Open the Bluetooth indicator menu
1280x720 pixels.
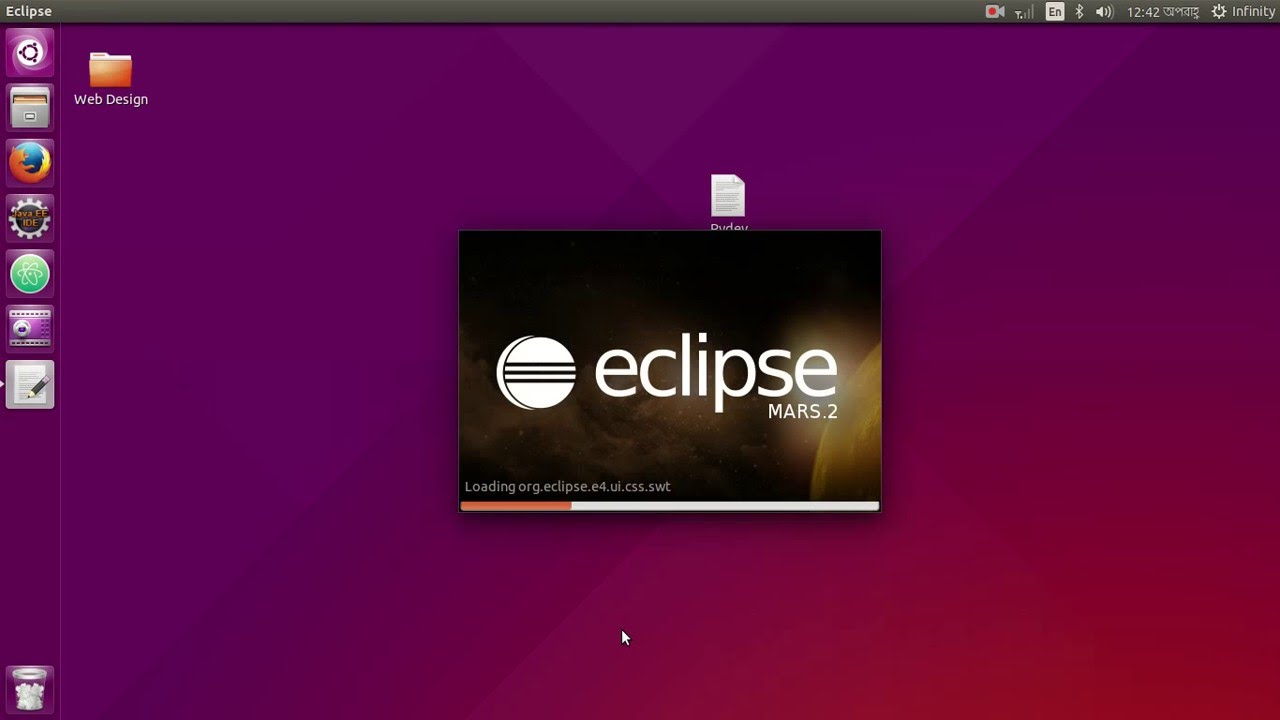point(1079,12)
